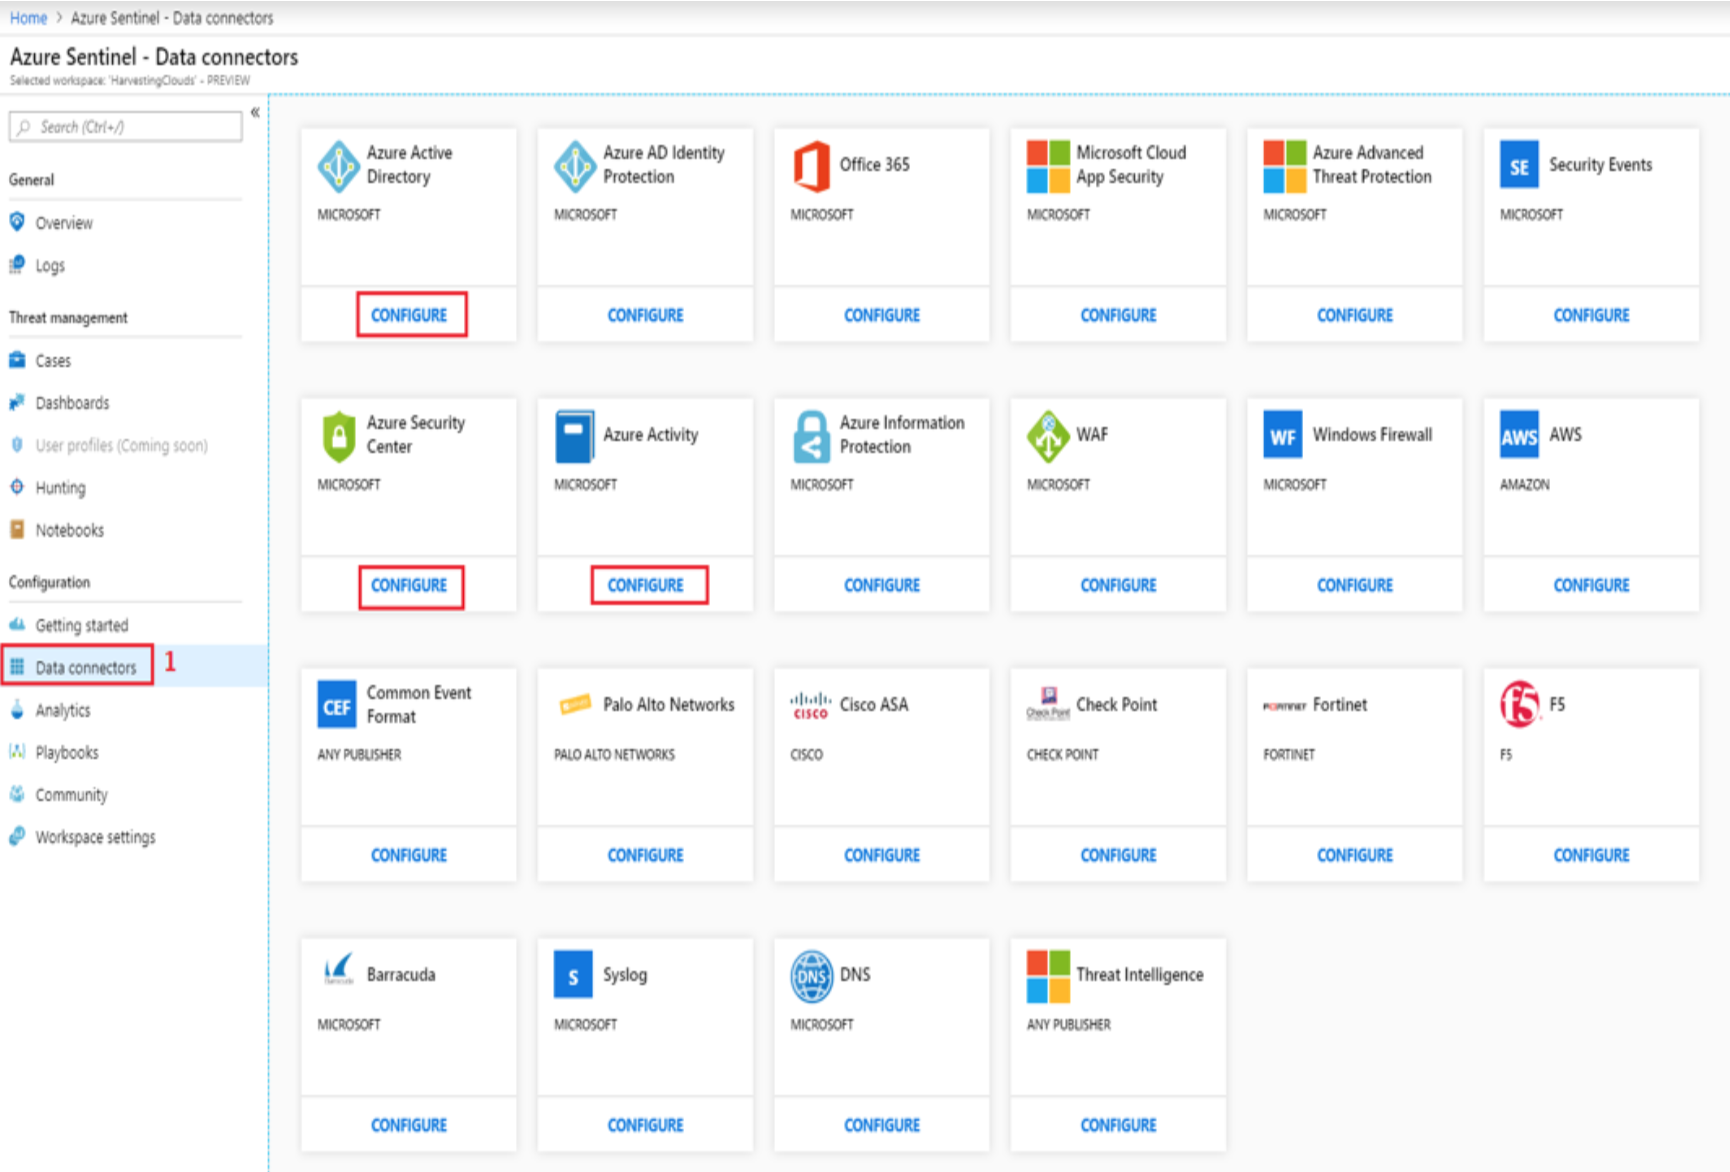Click the Windows Firewall WF icon
Screen dimensions: 1730x1172
[1283, 435]
